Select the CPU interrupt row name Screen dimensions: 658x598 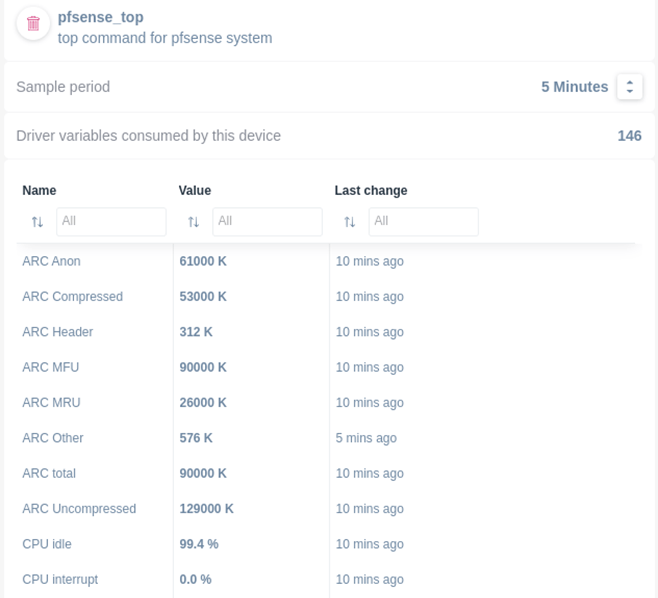pyautogui.click(x=60, y=580)
